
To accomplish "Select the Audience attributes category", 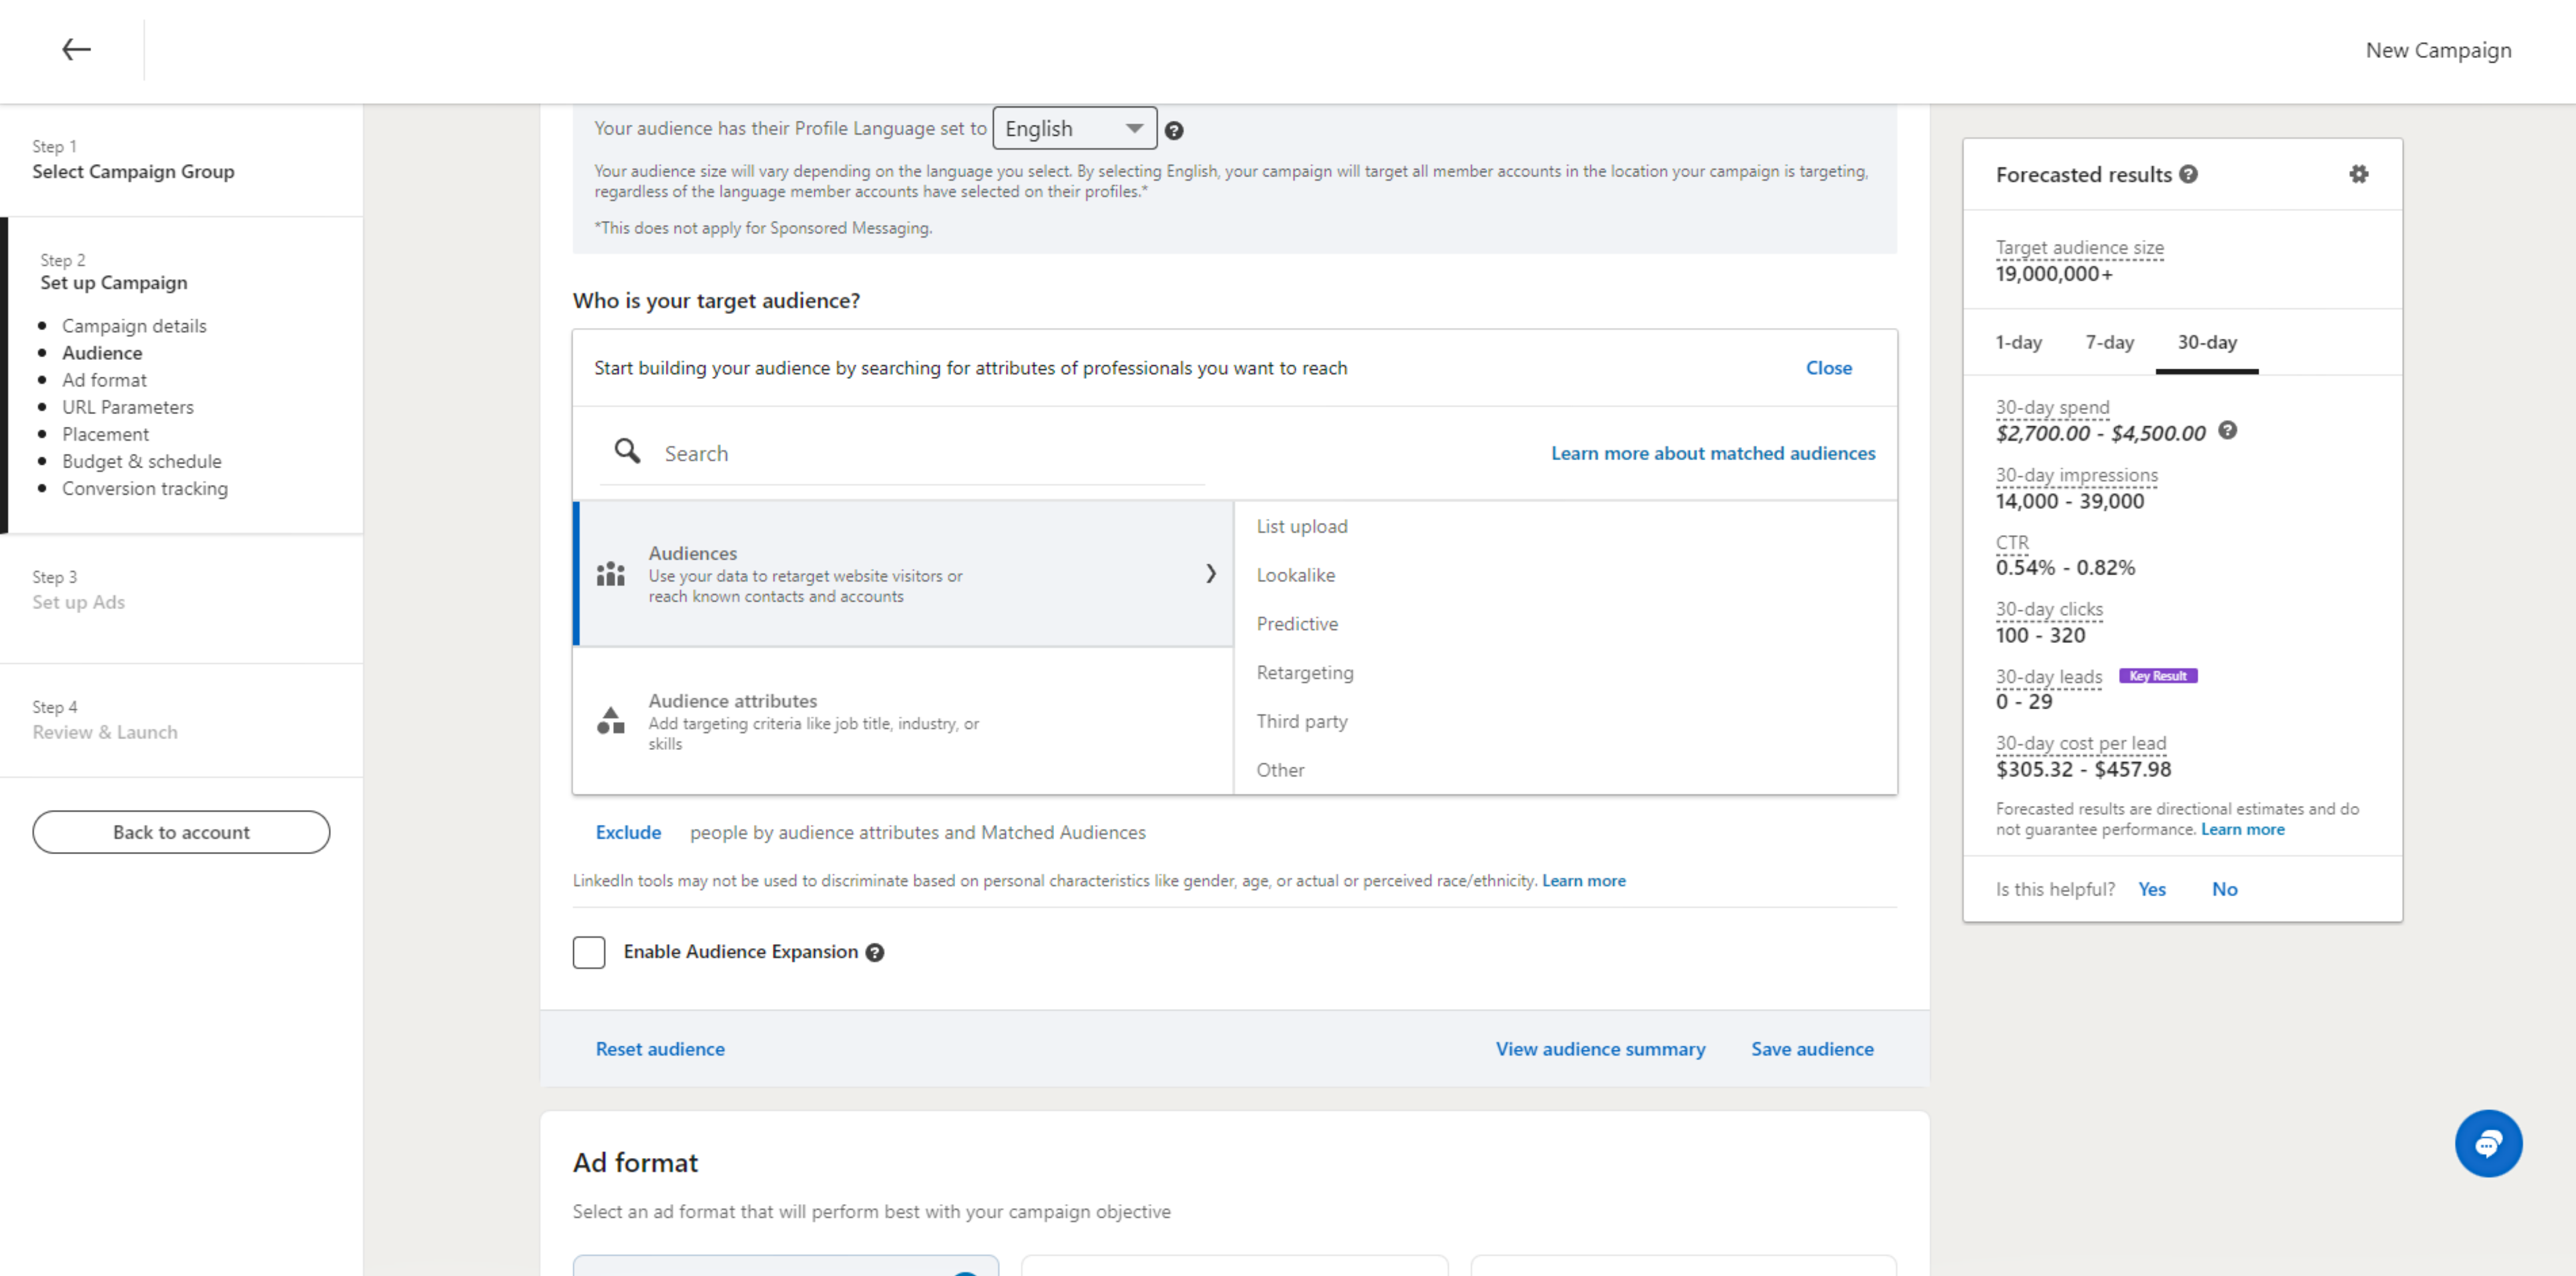I will 903,721.
